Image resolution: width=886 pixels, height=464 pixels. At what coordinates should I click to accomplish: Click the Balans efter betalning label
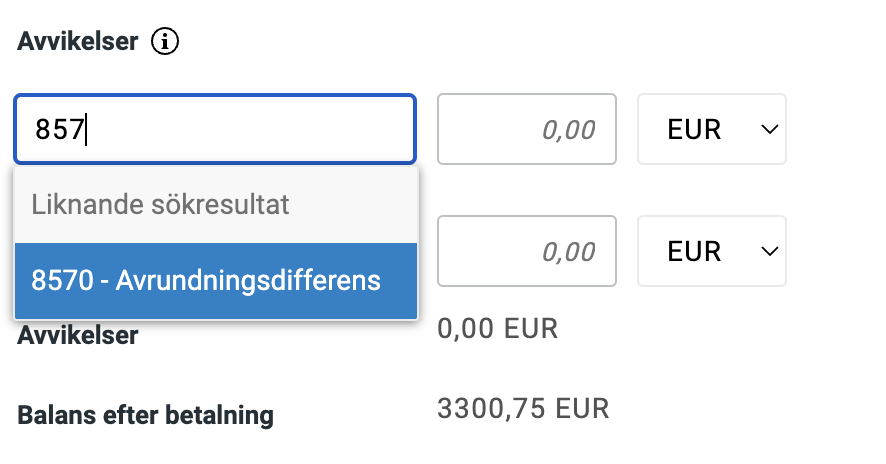(145, 414)
